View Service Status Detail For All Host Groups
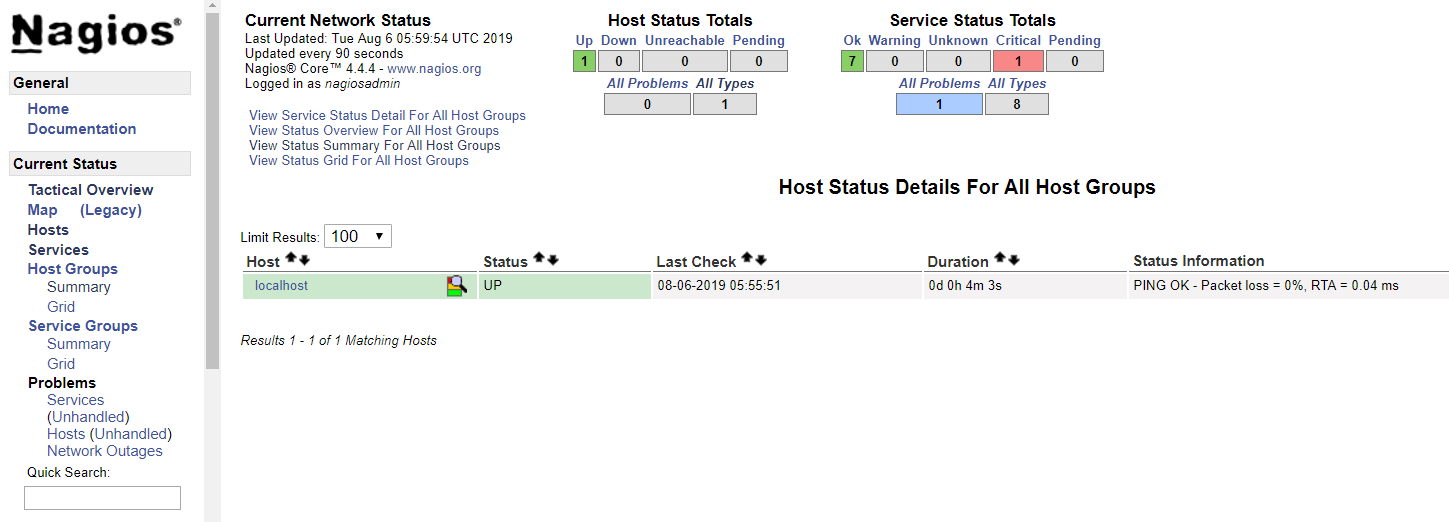Screen dimensions: 1449x522 pyautogui.click(x=387, y=116)
